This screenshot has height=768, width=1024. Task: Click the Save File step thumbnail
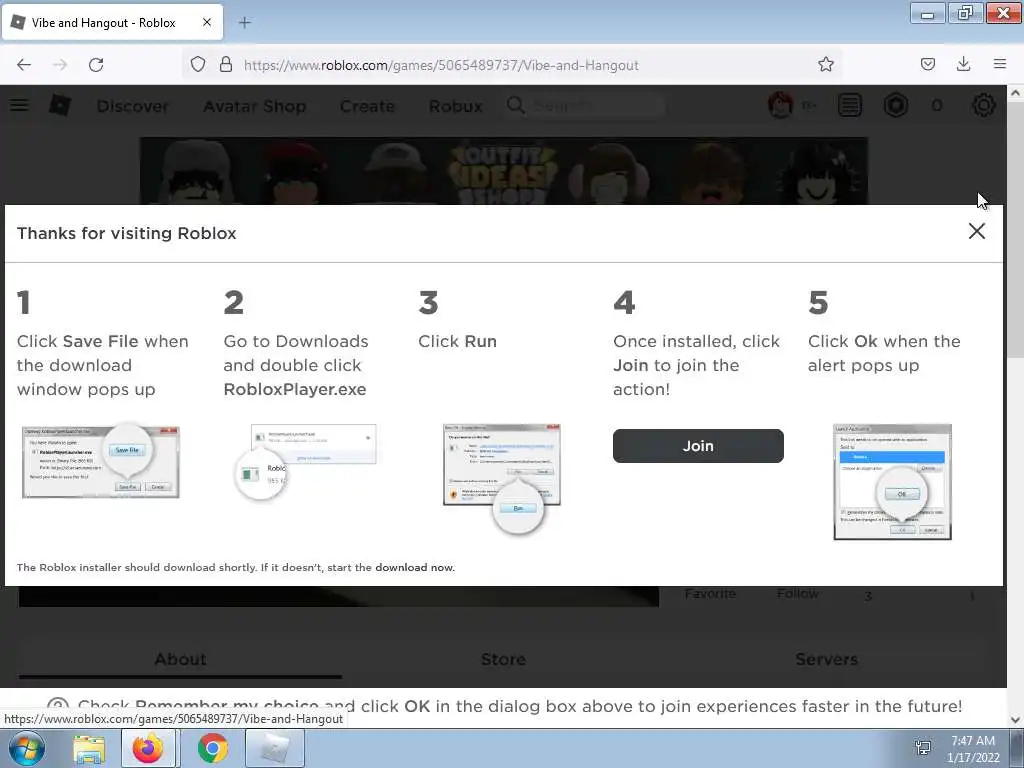101,460
